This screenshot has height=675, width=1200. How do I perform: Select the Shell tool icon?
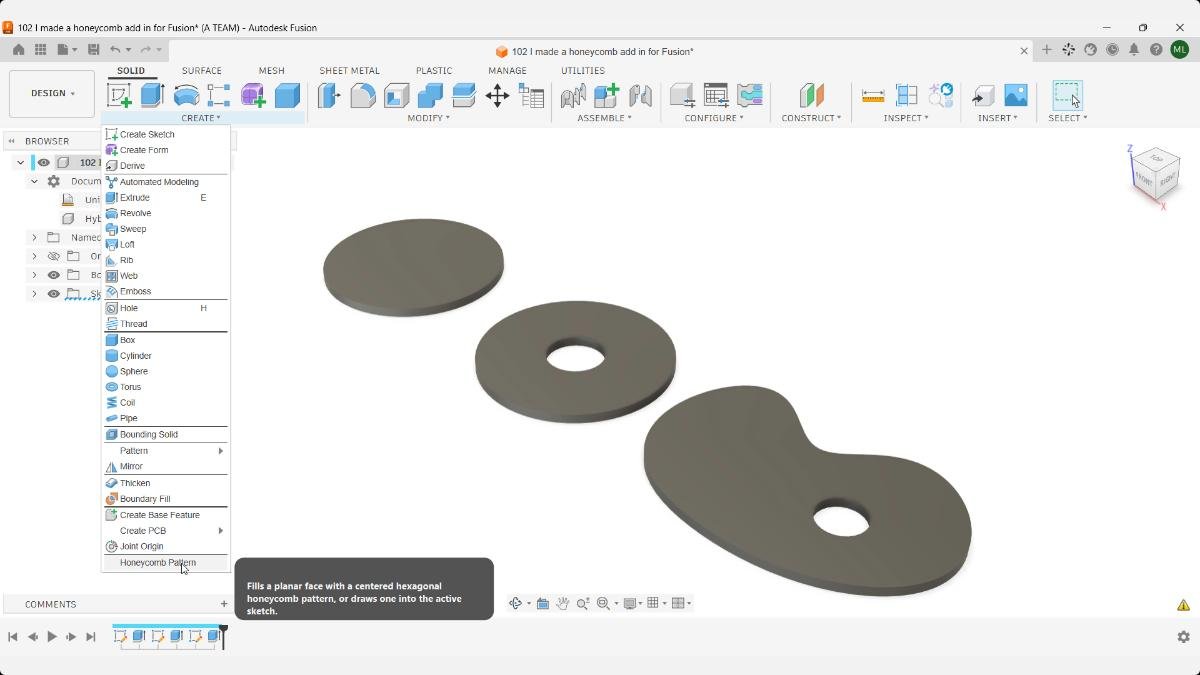point(396,95)
